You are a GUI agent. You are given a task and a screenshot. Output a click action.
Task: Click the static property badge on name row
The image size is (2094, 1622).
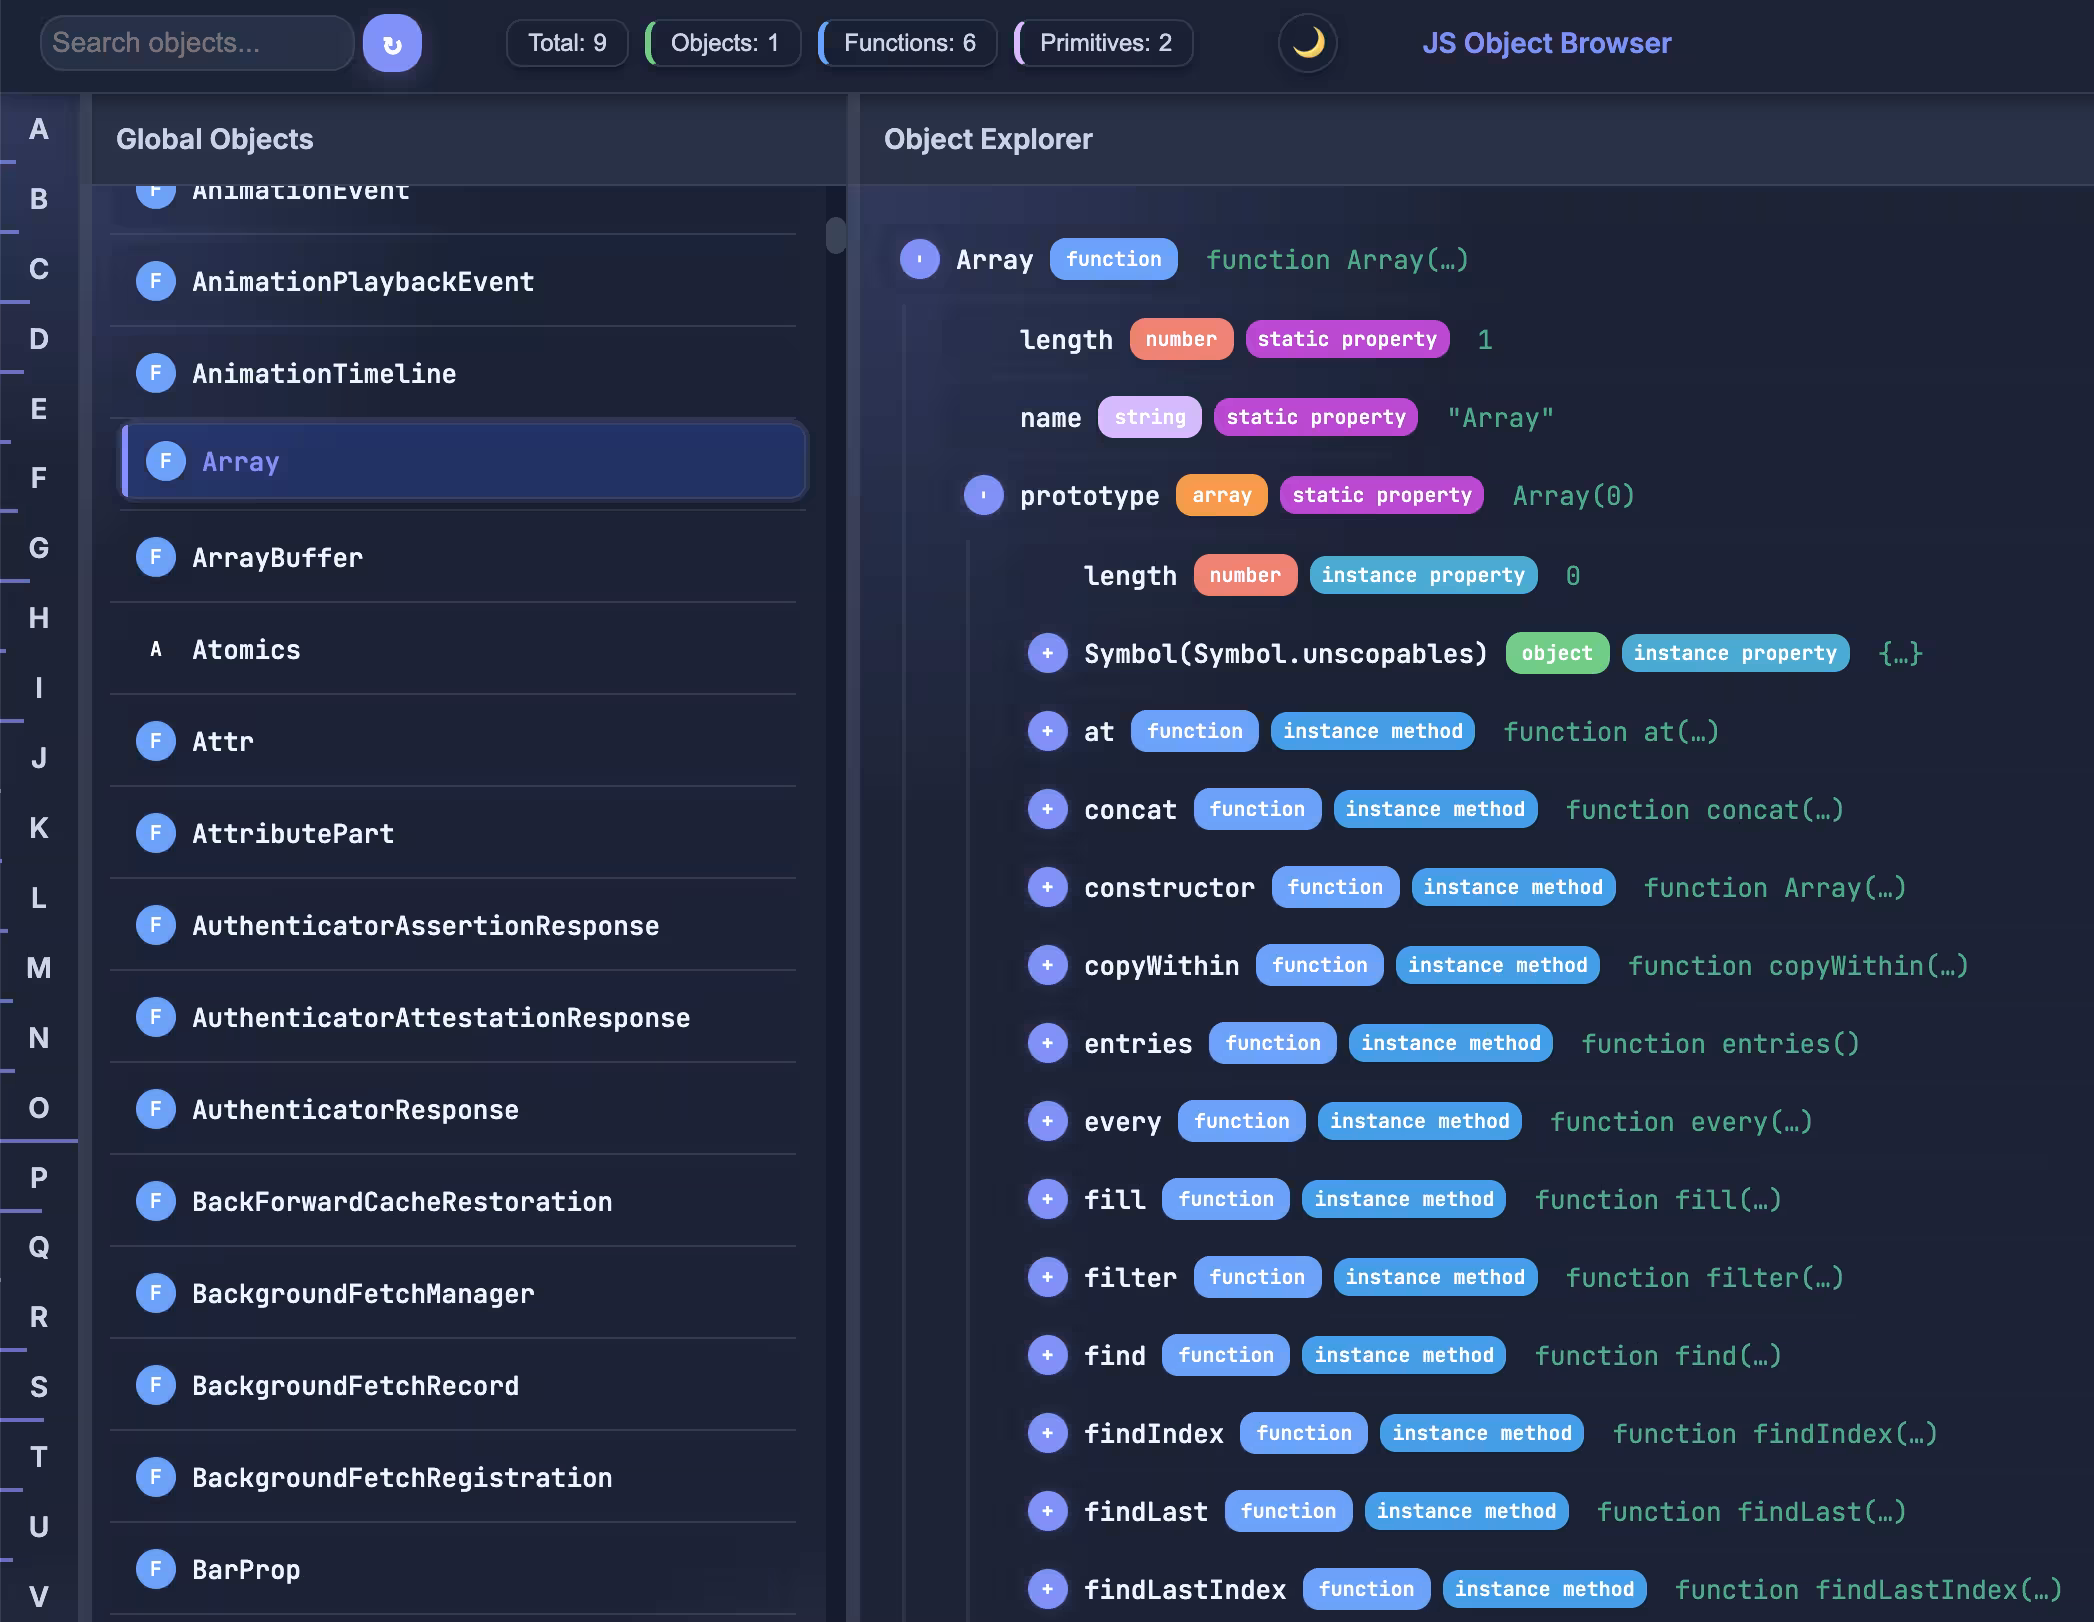tap(1315, 417)
